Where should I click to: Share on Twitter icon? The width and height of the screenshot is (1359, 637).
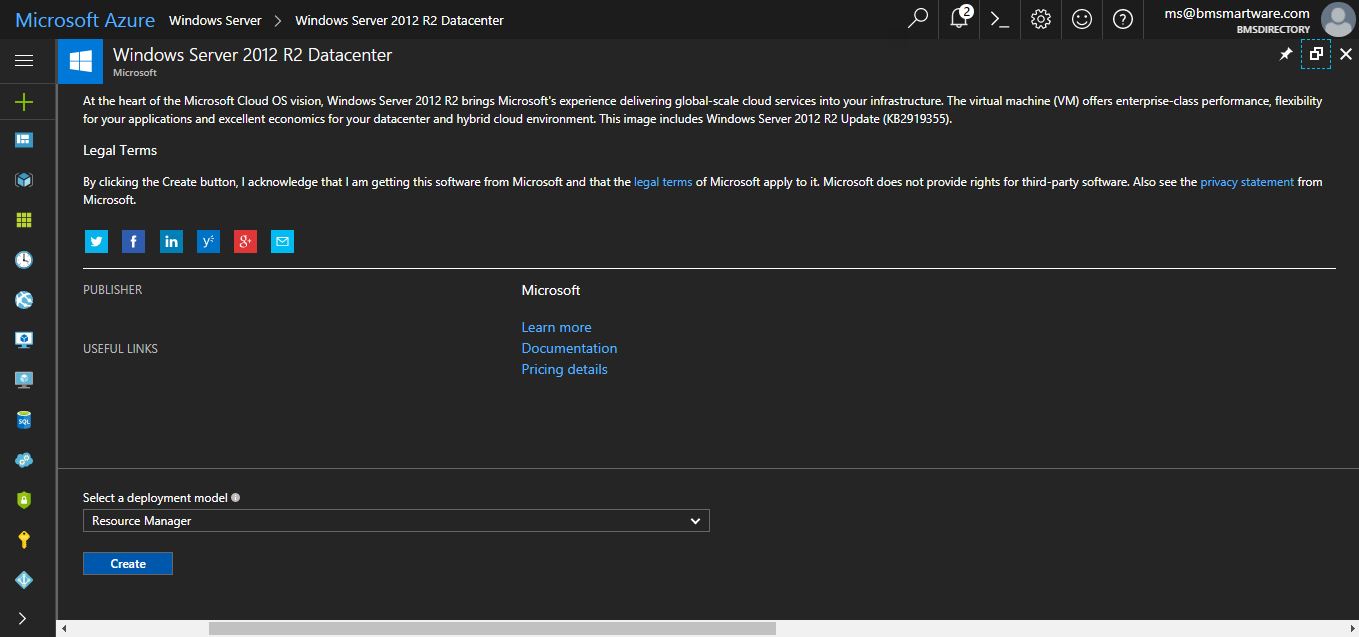coord(96,241)
